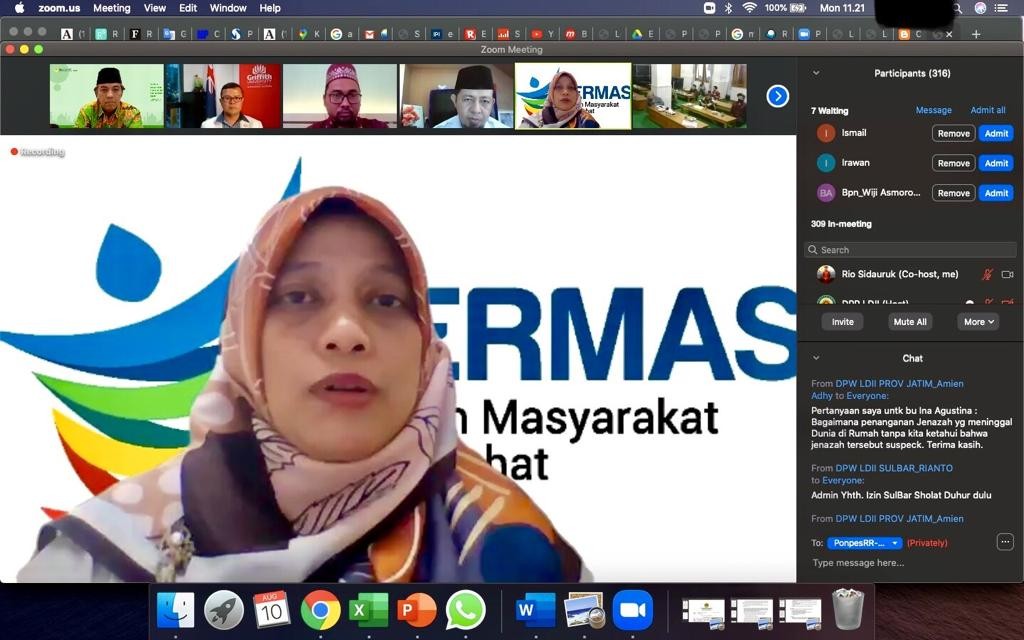Screen dimensions: 1024x640
Task: Open the Window menu
Action: point(228,8)
